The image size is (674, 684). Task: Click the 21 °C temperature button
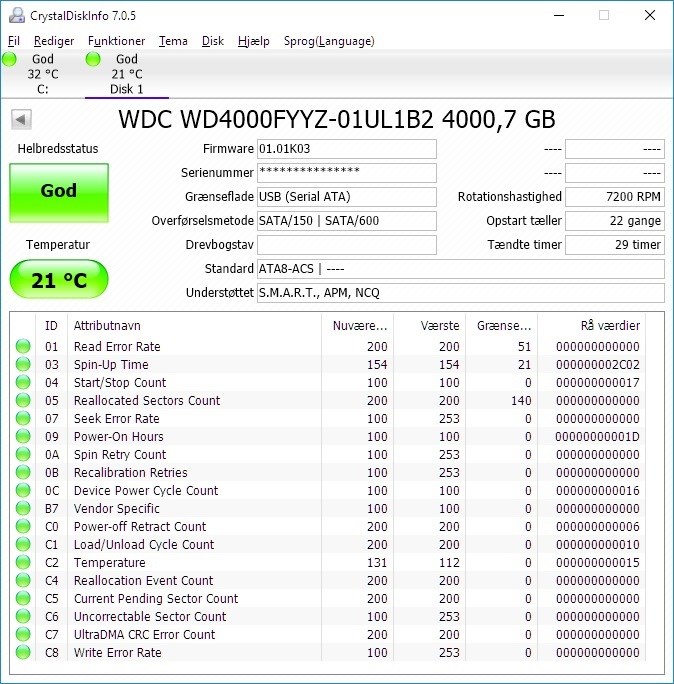click(58, 280)
